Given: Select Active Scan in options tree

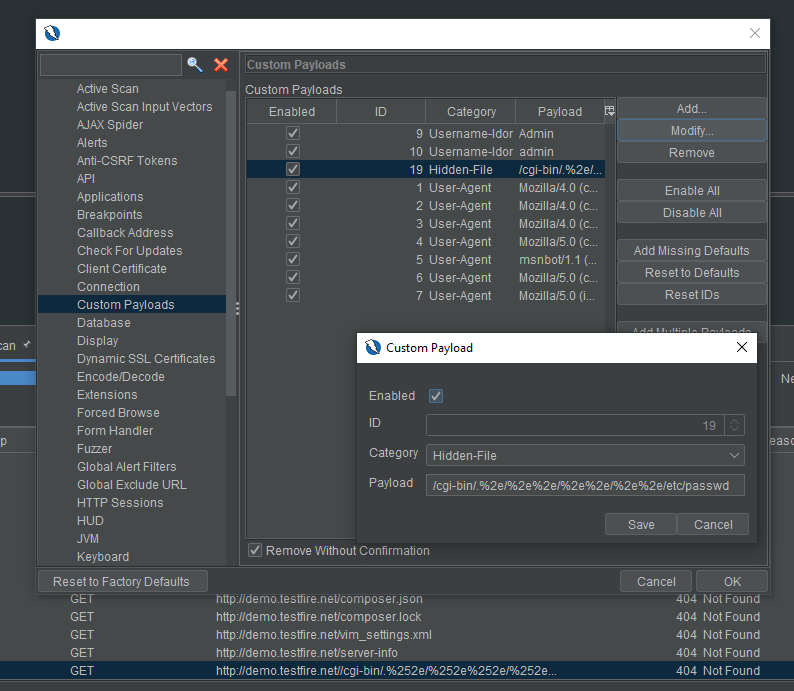Looking at the screenshot, I should (x=107, y=89).
